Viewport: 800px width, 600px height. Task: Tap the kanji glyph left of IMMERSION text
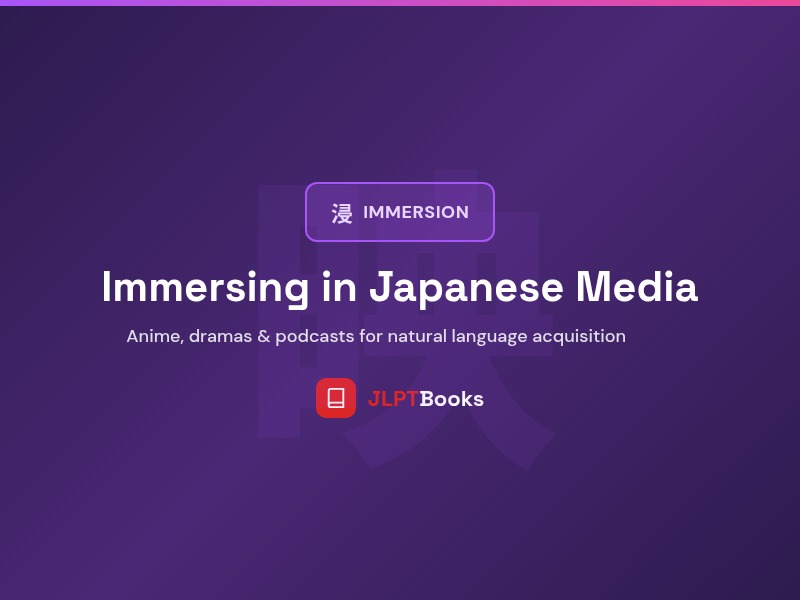pyautogui.click(x=339, y=212)
